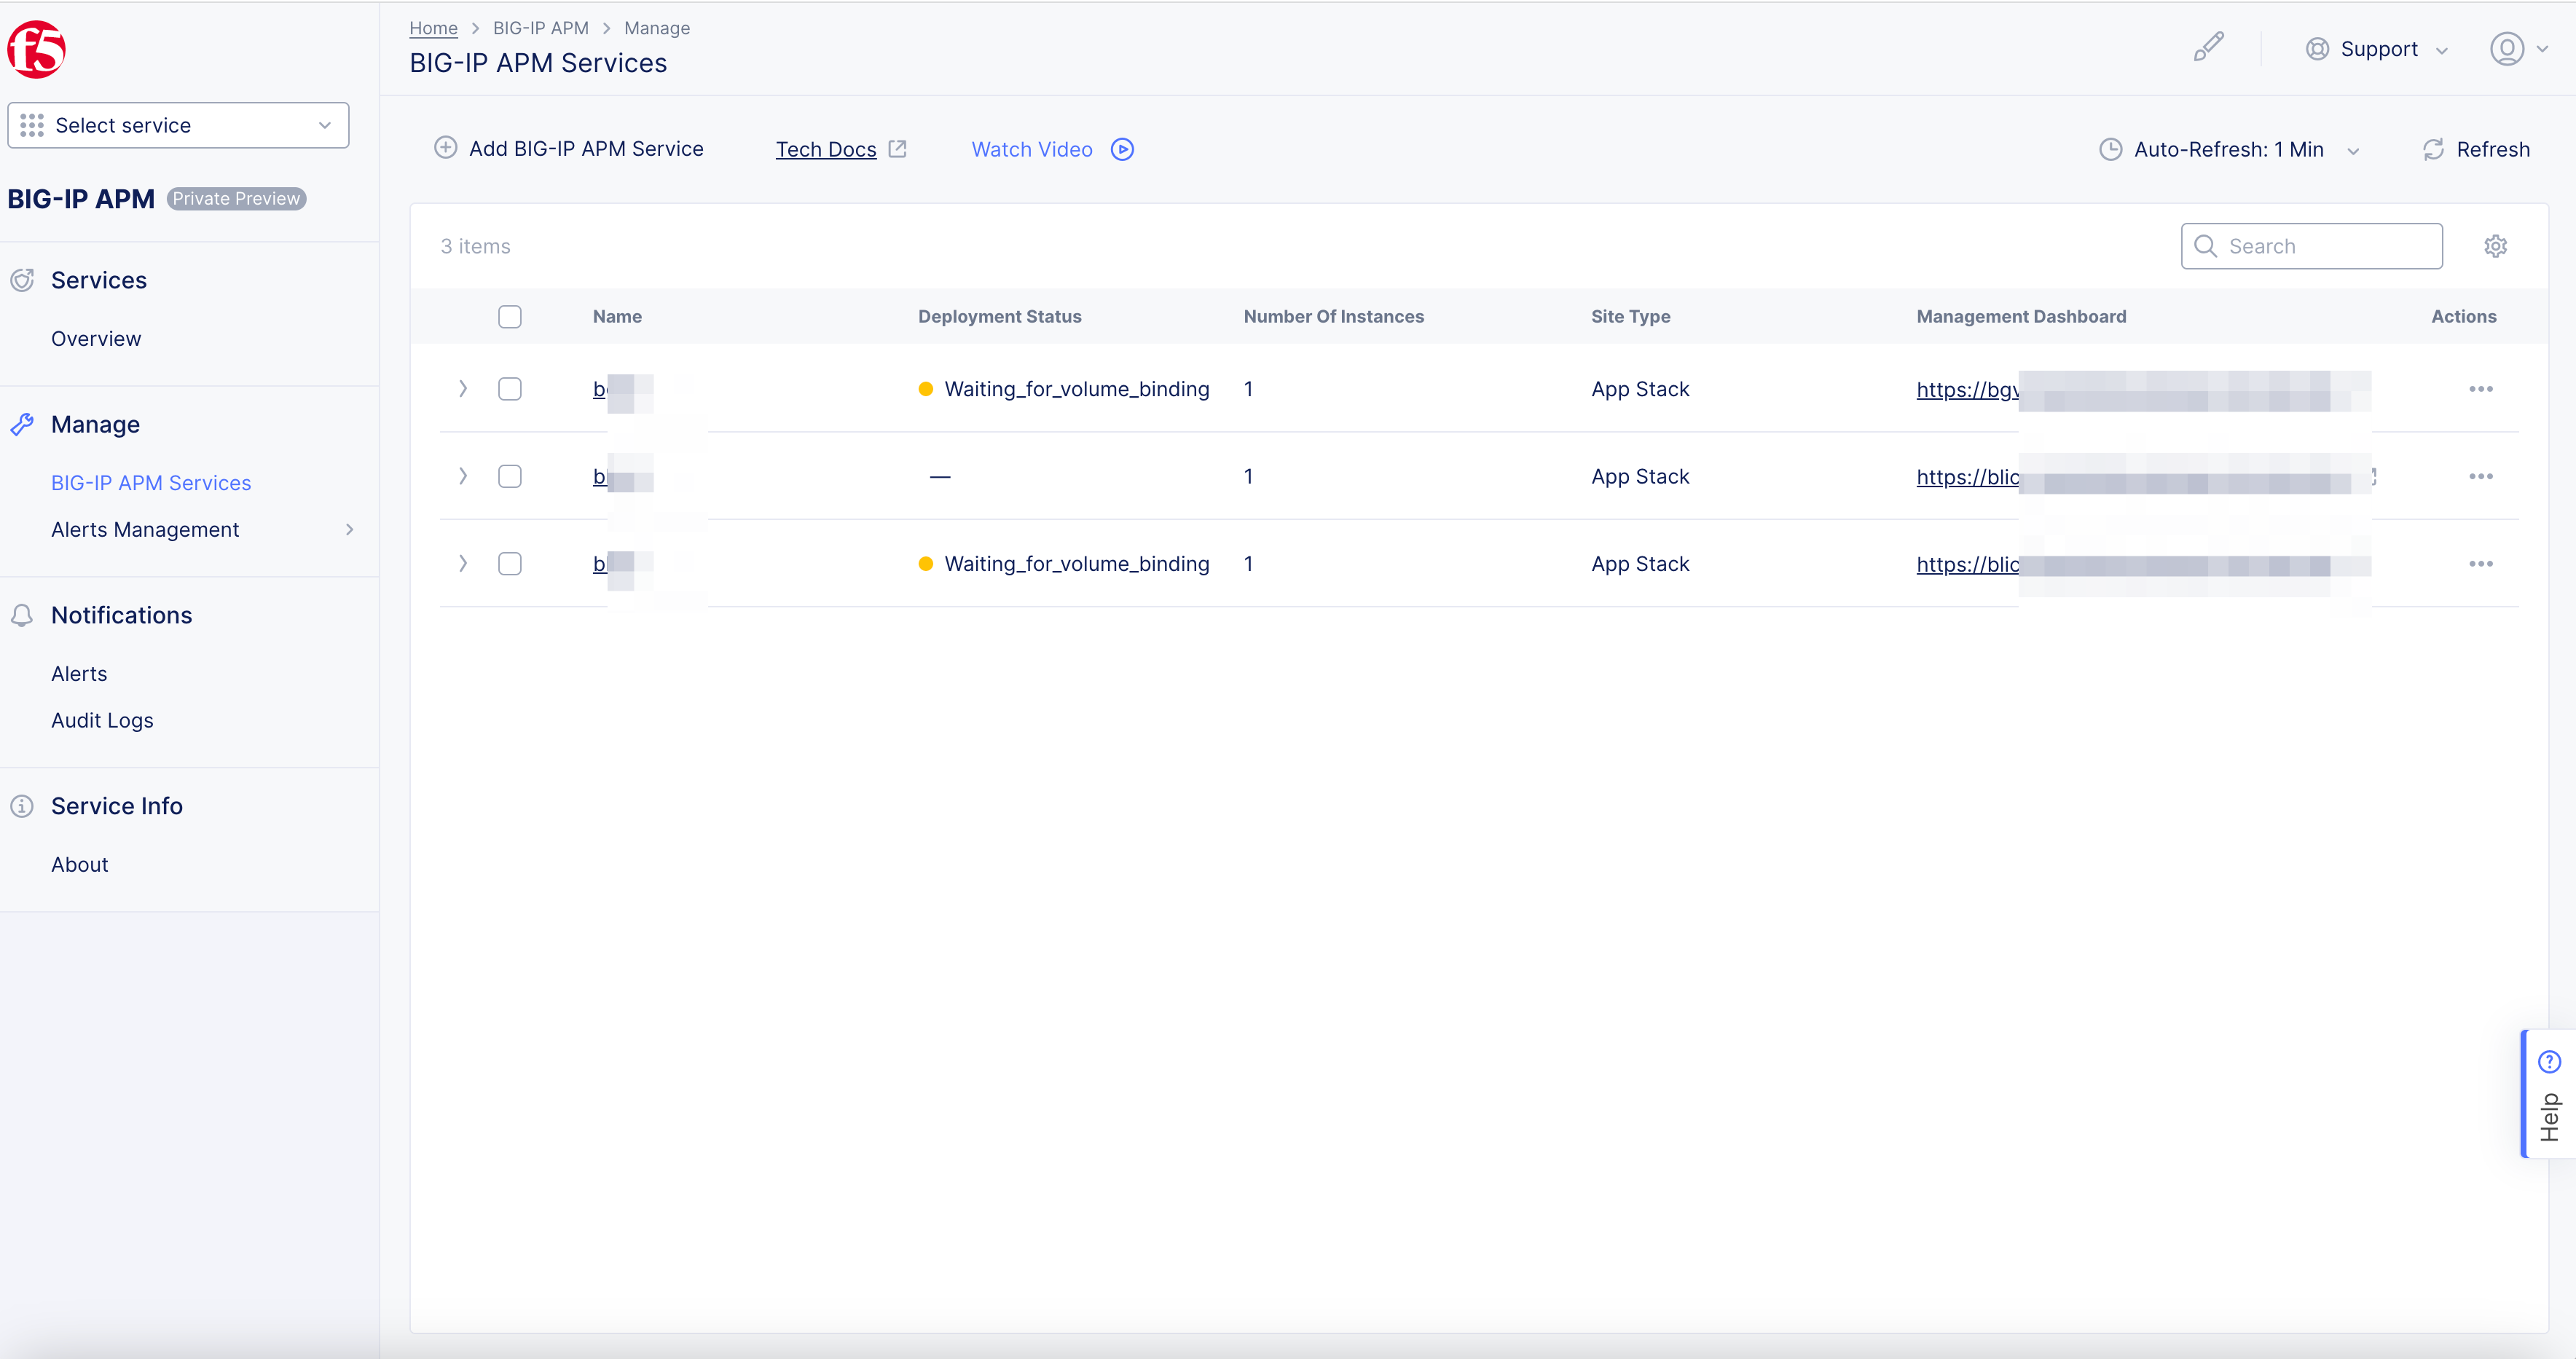Expand the third service row chevron
Screen dimensions: 2576x1359
463,564
